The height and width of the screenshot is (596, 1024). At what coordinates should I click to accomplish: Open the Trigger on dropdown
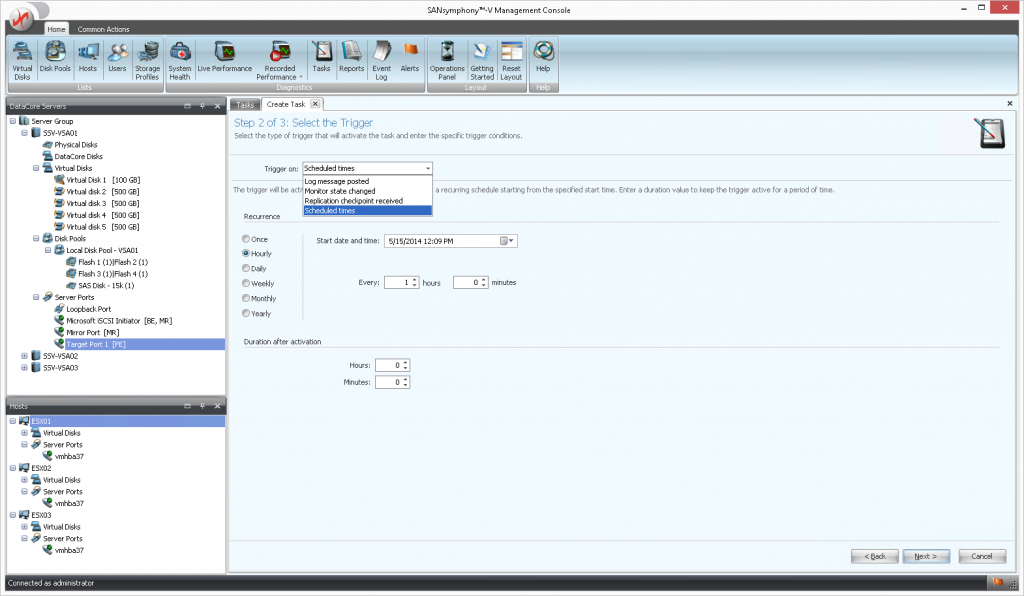point(367,168)
